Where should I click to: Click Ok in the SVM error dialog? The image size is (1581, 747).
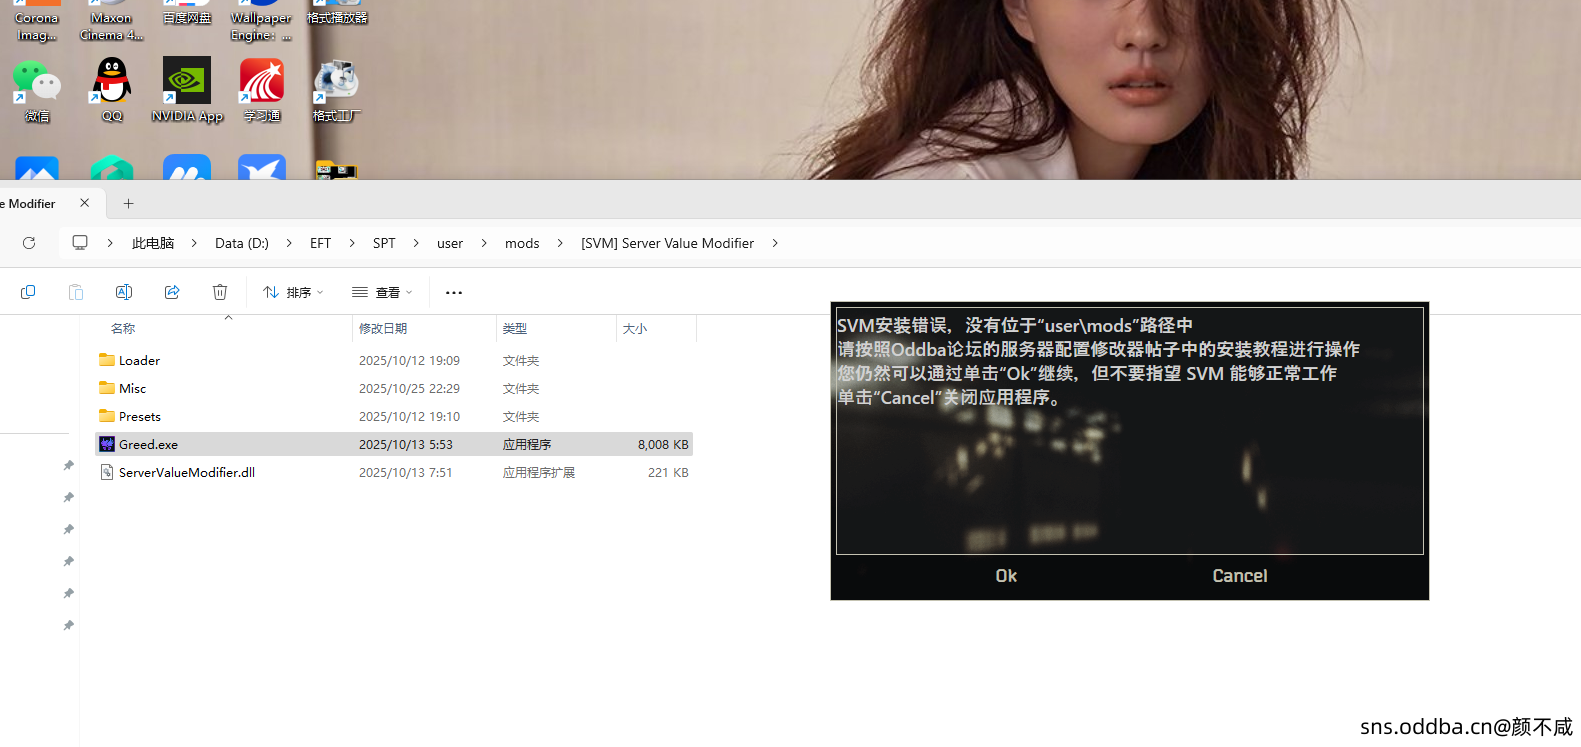(x=1006, y=576)
